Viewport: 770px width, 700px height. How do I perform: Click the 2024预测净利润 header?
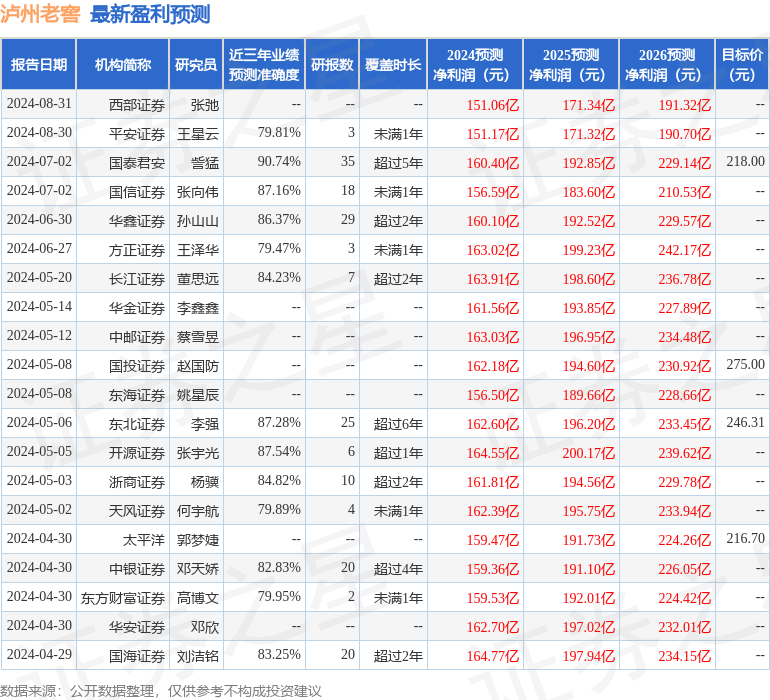pyautogui.click(x=475, y=64)
